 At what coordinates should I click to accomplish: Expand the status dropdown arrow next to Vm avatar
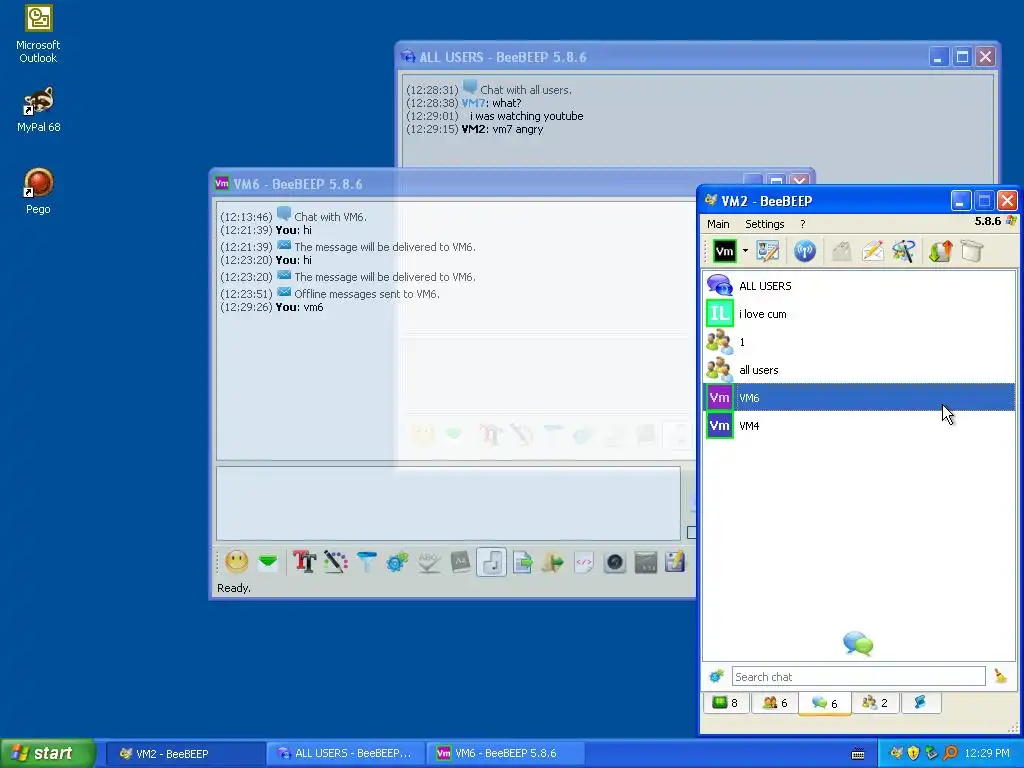745,251
